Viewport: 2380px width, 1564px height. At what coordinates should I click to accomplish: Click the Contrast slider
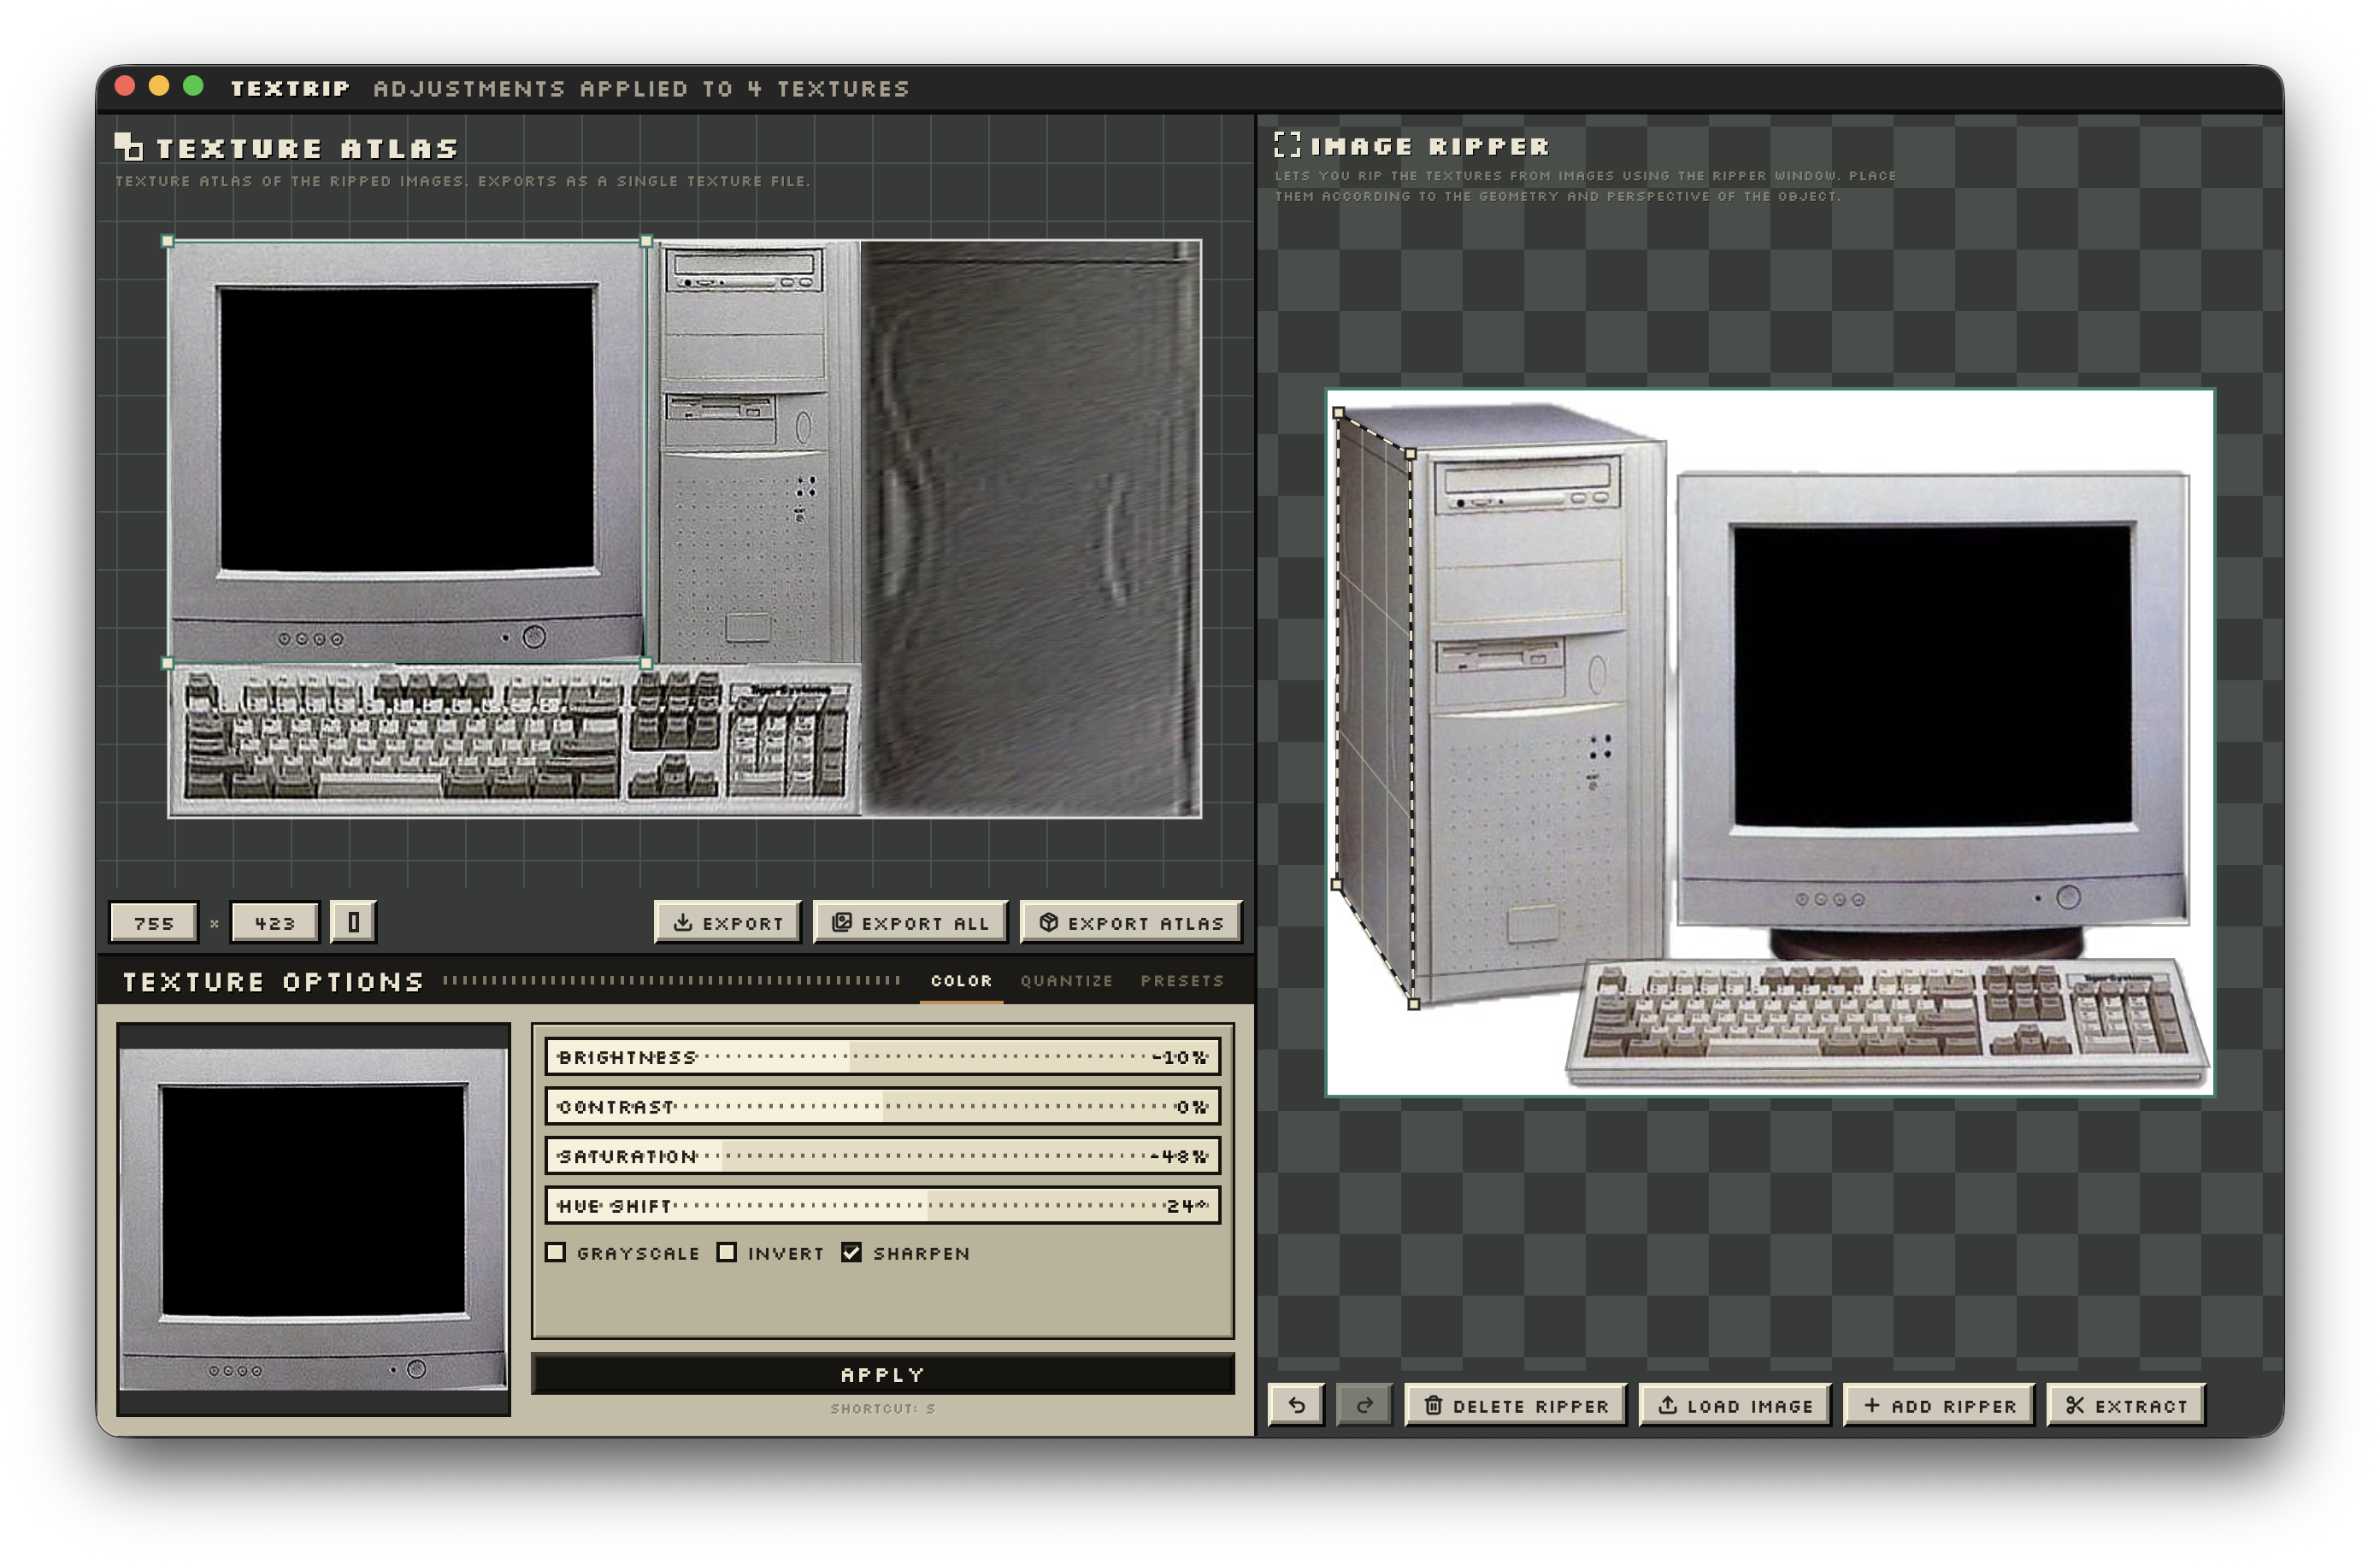882,1106
